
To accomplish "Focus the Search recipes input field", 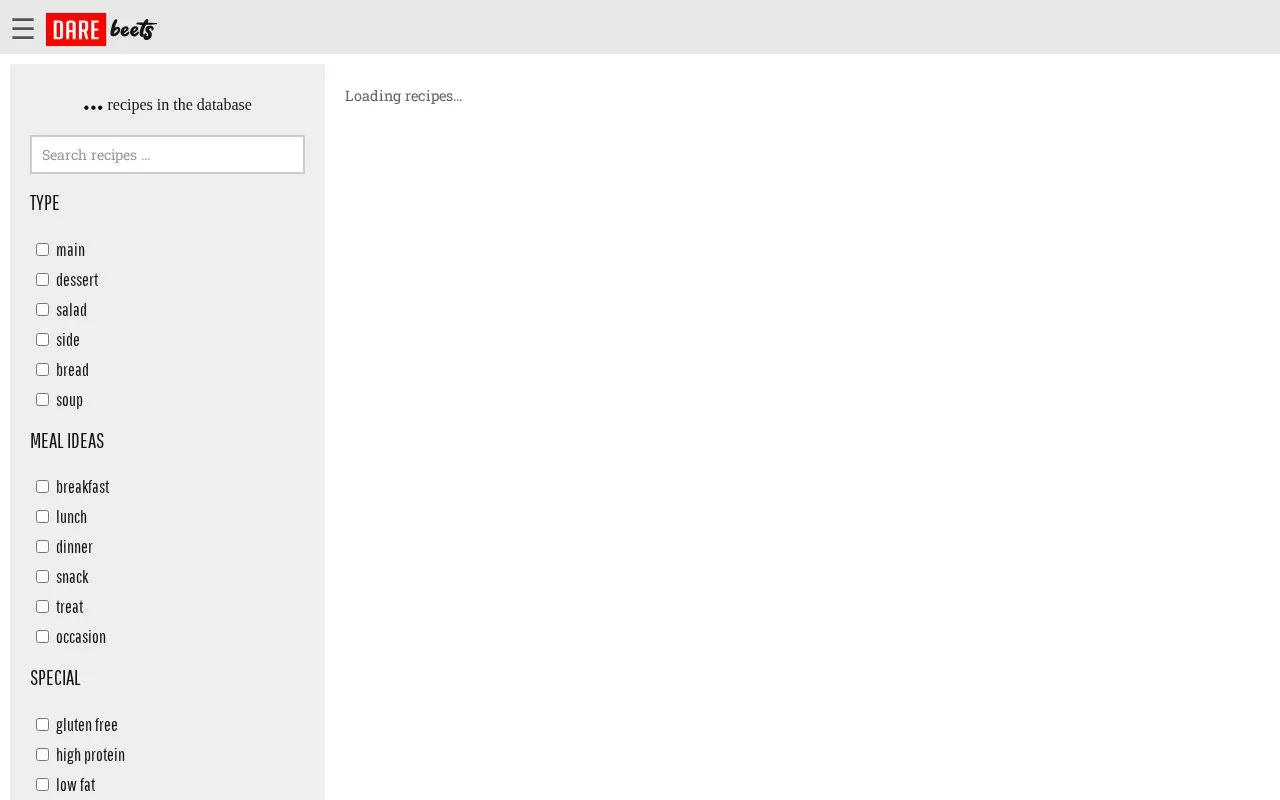I will (167, 155).
